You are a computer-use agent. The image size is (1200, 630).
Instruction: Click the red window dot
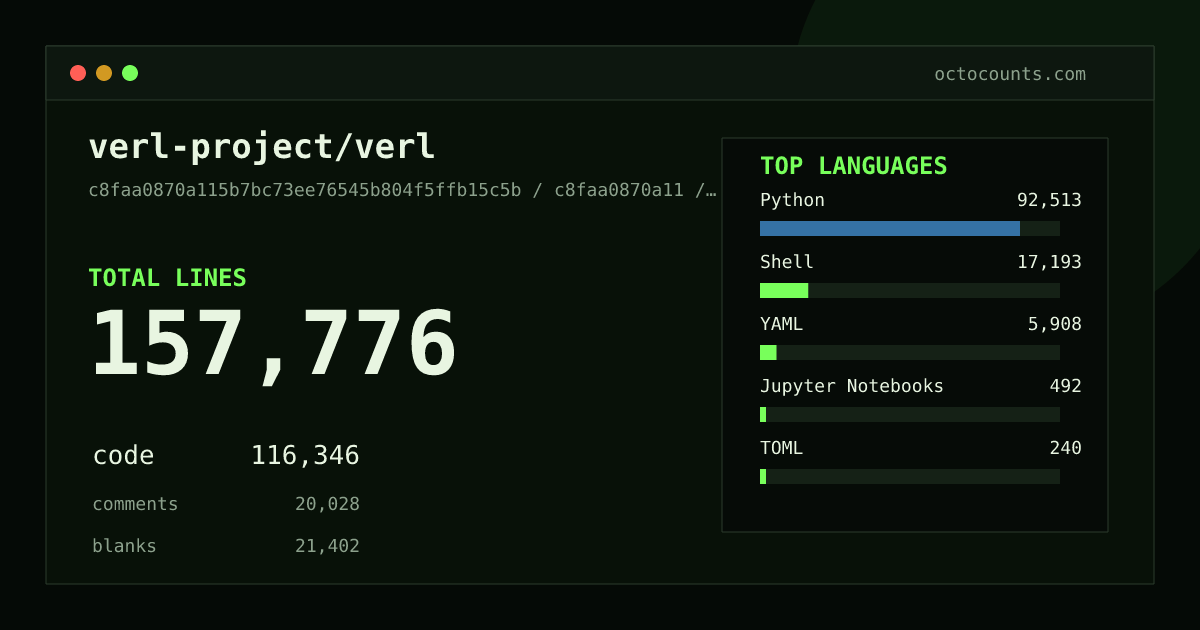[78, 73]
